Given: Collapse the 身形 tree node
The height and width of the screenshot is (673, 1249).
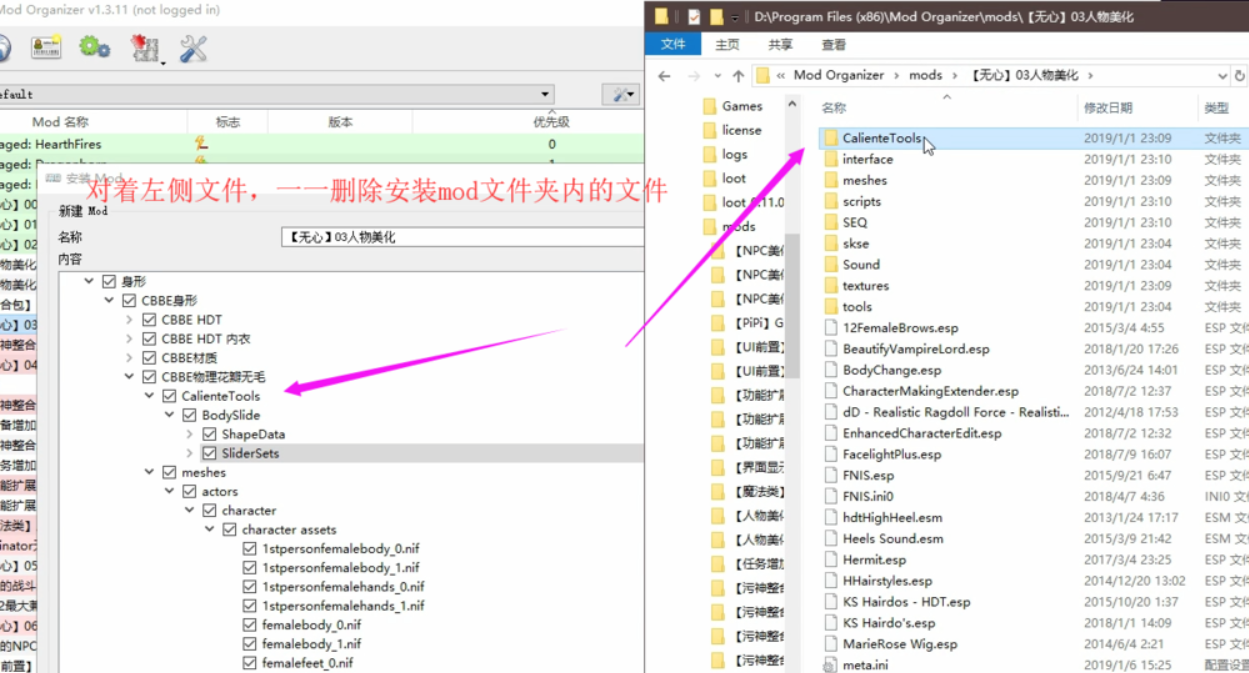Looking at the screenshot, I should [x=89, y=282].
